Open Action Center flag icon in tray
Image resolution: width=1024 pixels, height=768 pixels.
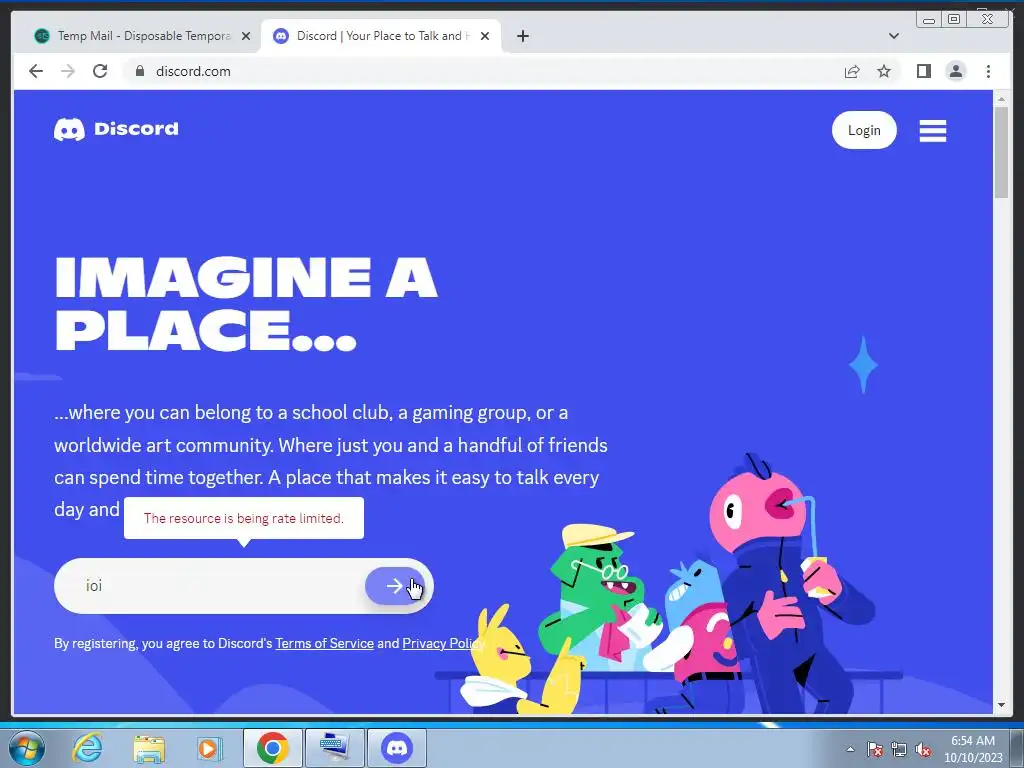coord(875,749)
